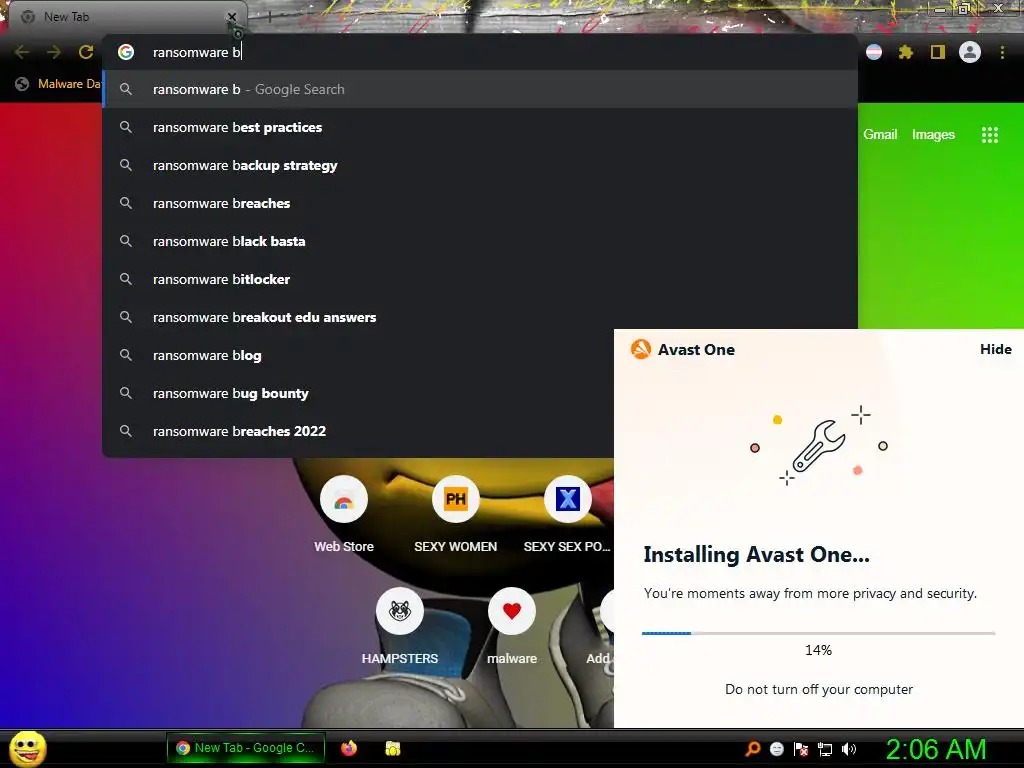Choose 'ransomware black basta' suggestion
1024x768 pixels.
point(480,241)
